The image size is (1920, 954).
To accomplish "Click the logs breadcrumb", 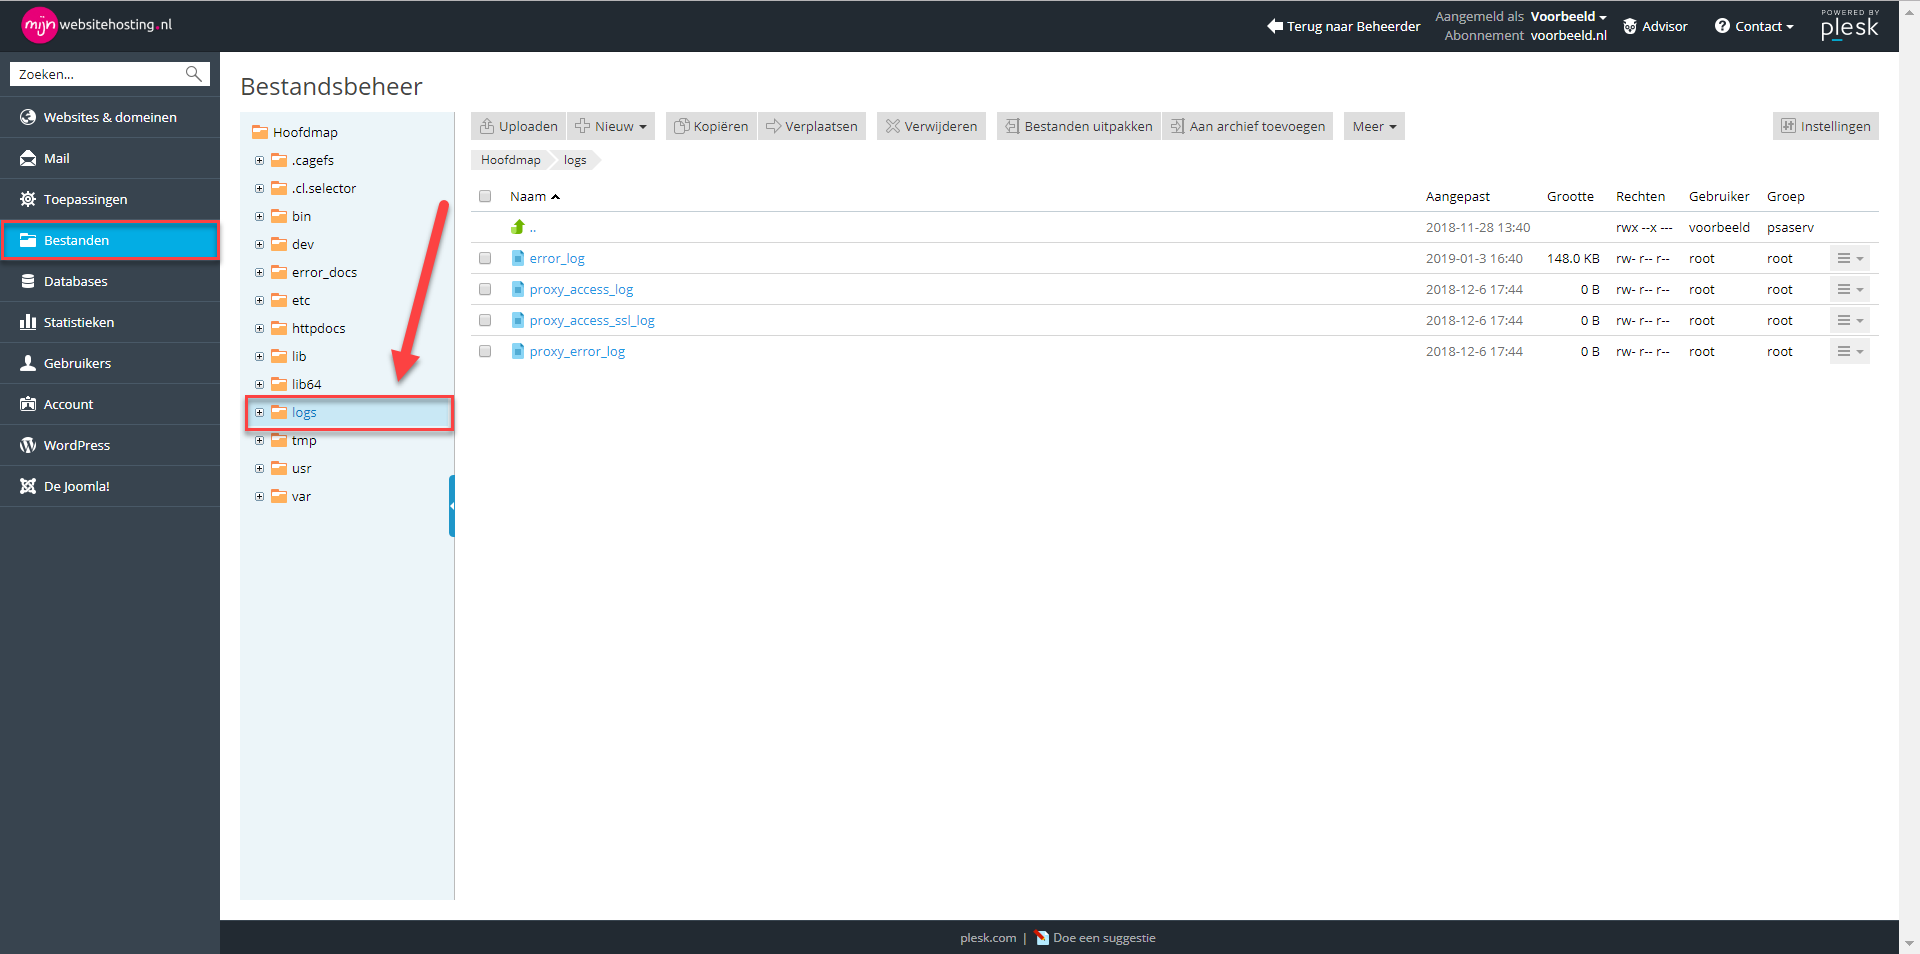I will point(575,160).
